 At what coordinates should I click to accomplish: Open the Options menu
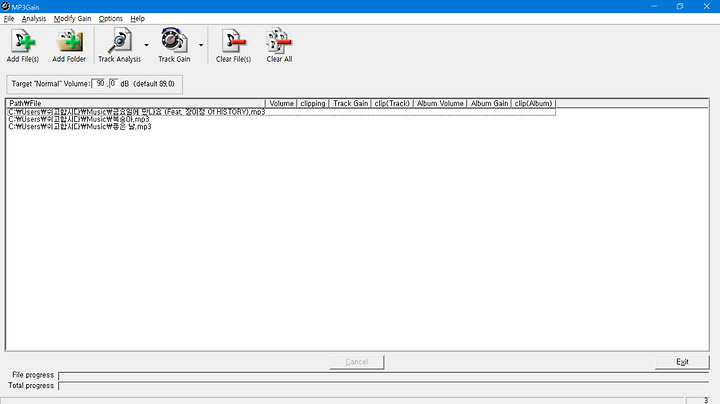[111, 19]
